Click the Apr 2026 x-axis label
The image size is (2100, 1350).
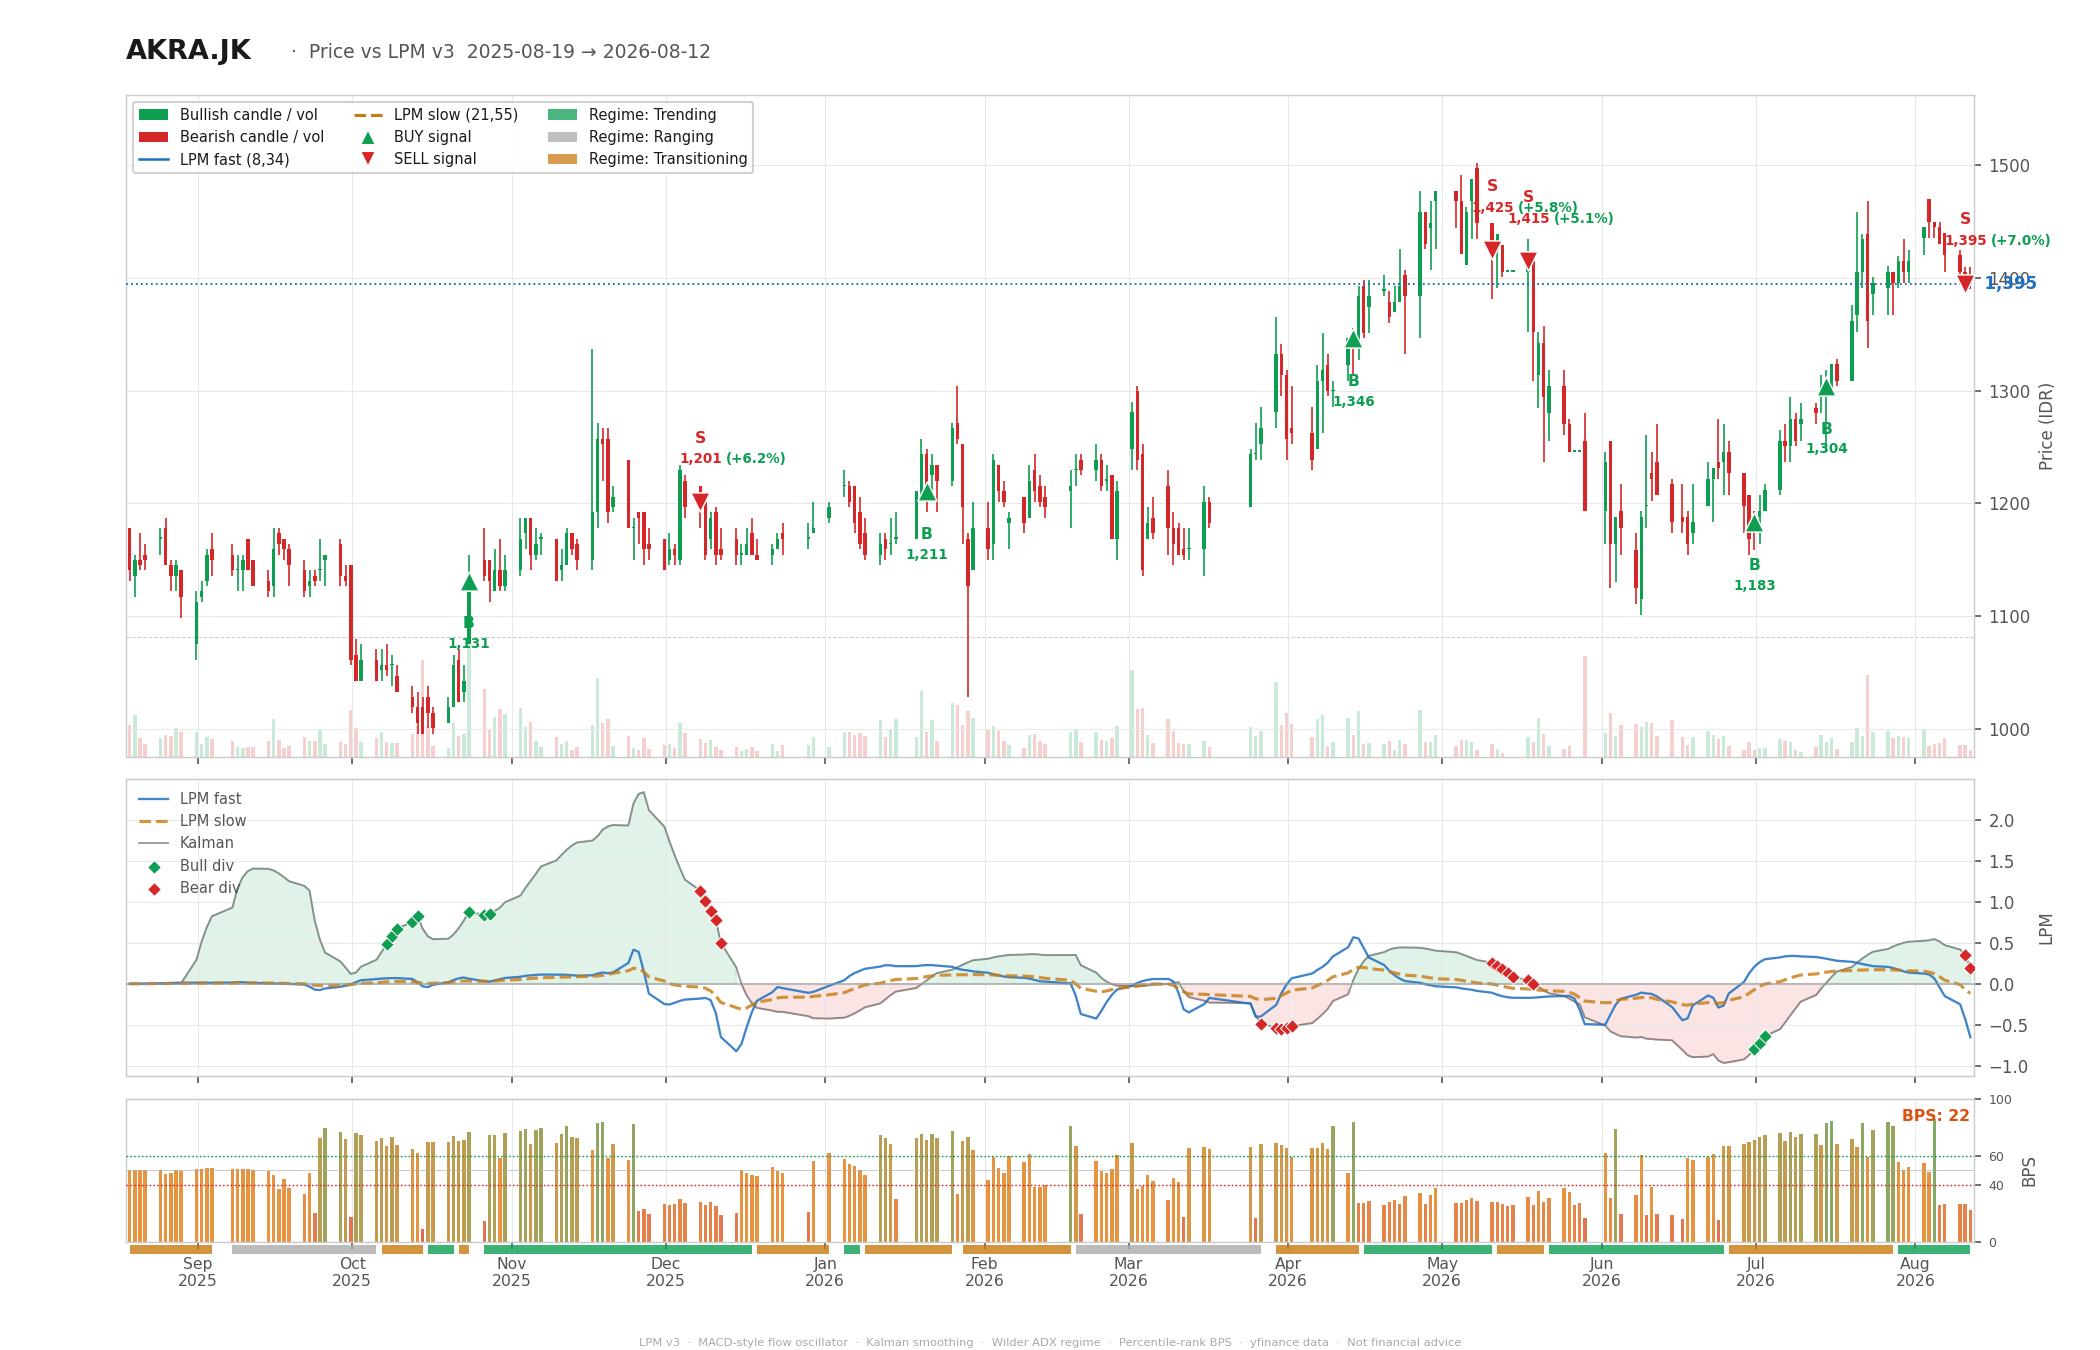point(1287,1272)
